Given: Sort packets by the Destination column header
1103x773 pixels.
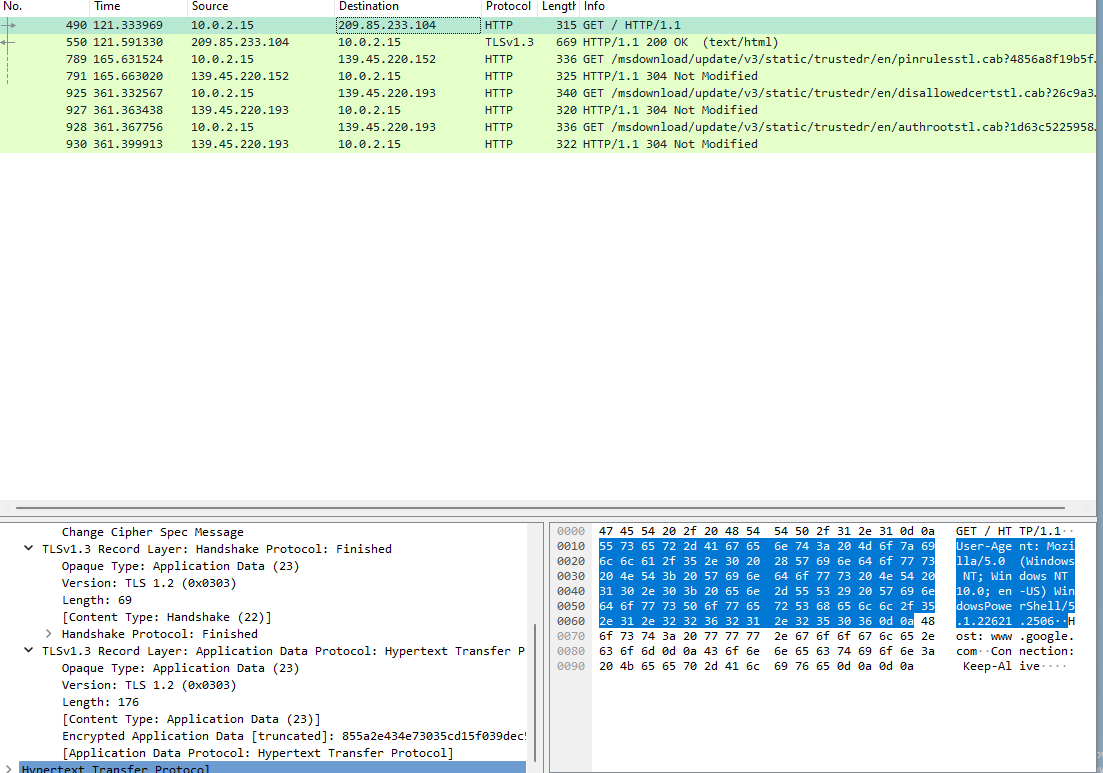Looking at the screenshot, I should 409,6.
